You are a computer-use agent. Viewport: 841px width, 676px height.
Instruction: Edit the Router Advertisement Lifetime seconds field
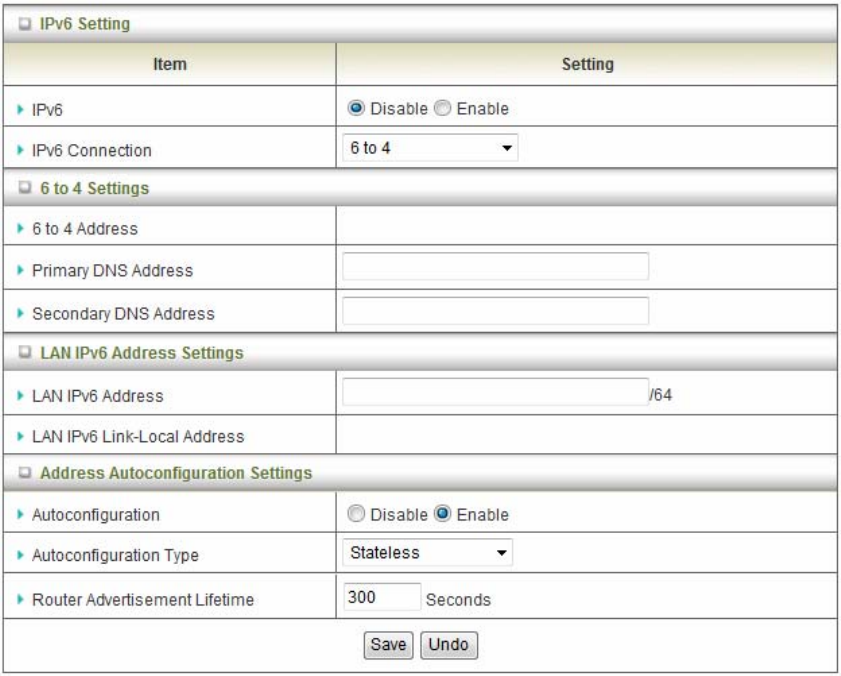click(380, 597)
